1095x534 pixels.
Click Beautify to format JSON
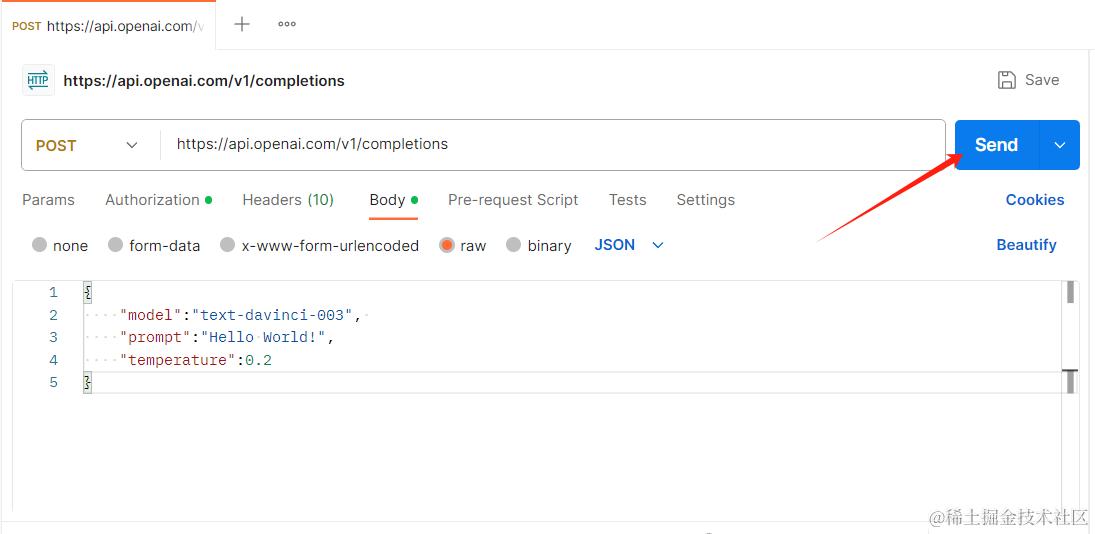(x=1027, y=245)
